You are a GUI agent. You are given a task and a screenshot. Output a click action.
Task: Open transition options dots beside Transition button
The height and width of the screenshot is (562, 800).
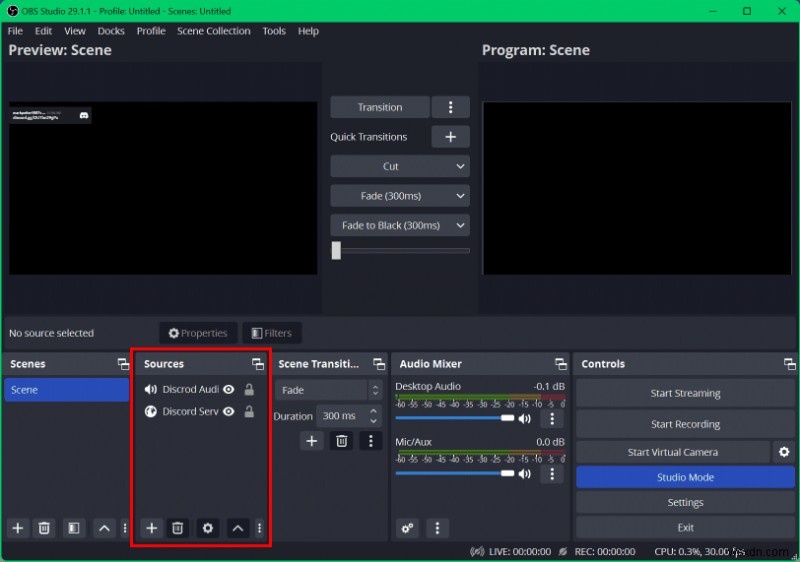click(x=450, y=107)
